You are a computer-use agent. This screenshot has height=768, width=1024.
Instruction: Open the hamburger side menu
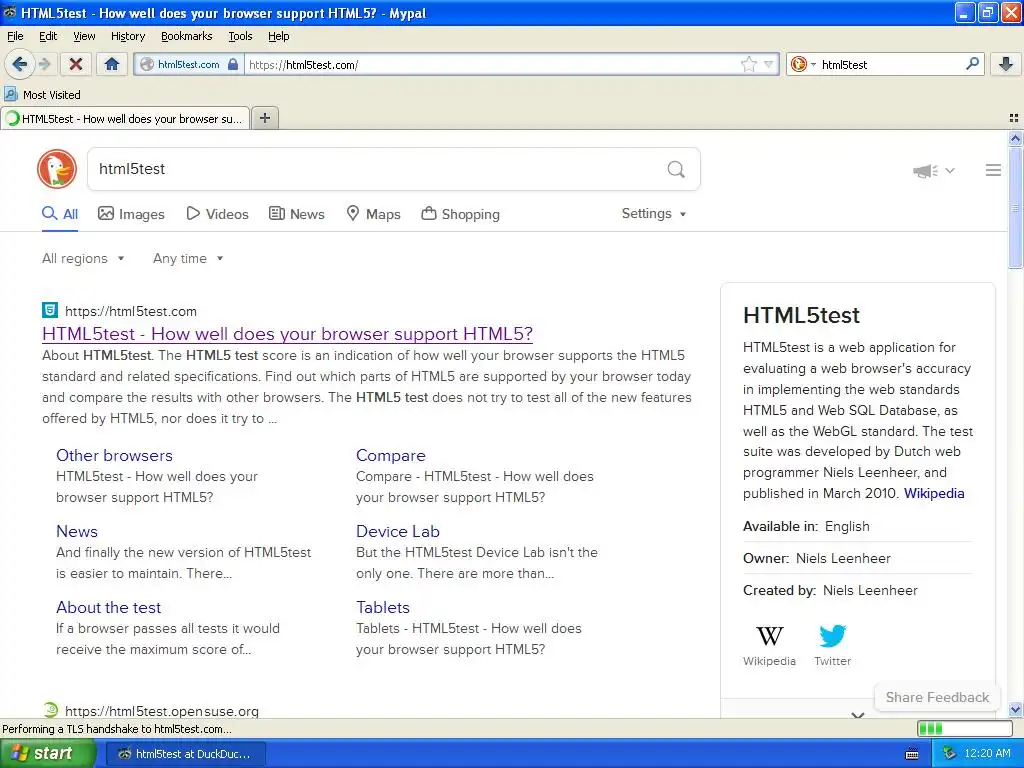[993, 170]
